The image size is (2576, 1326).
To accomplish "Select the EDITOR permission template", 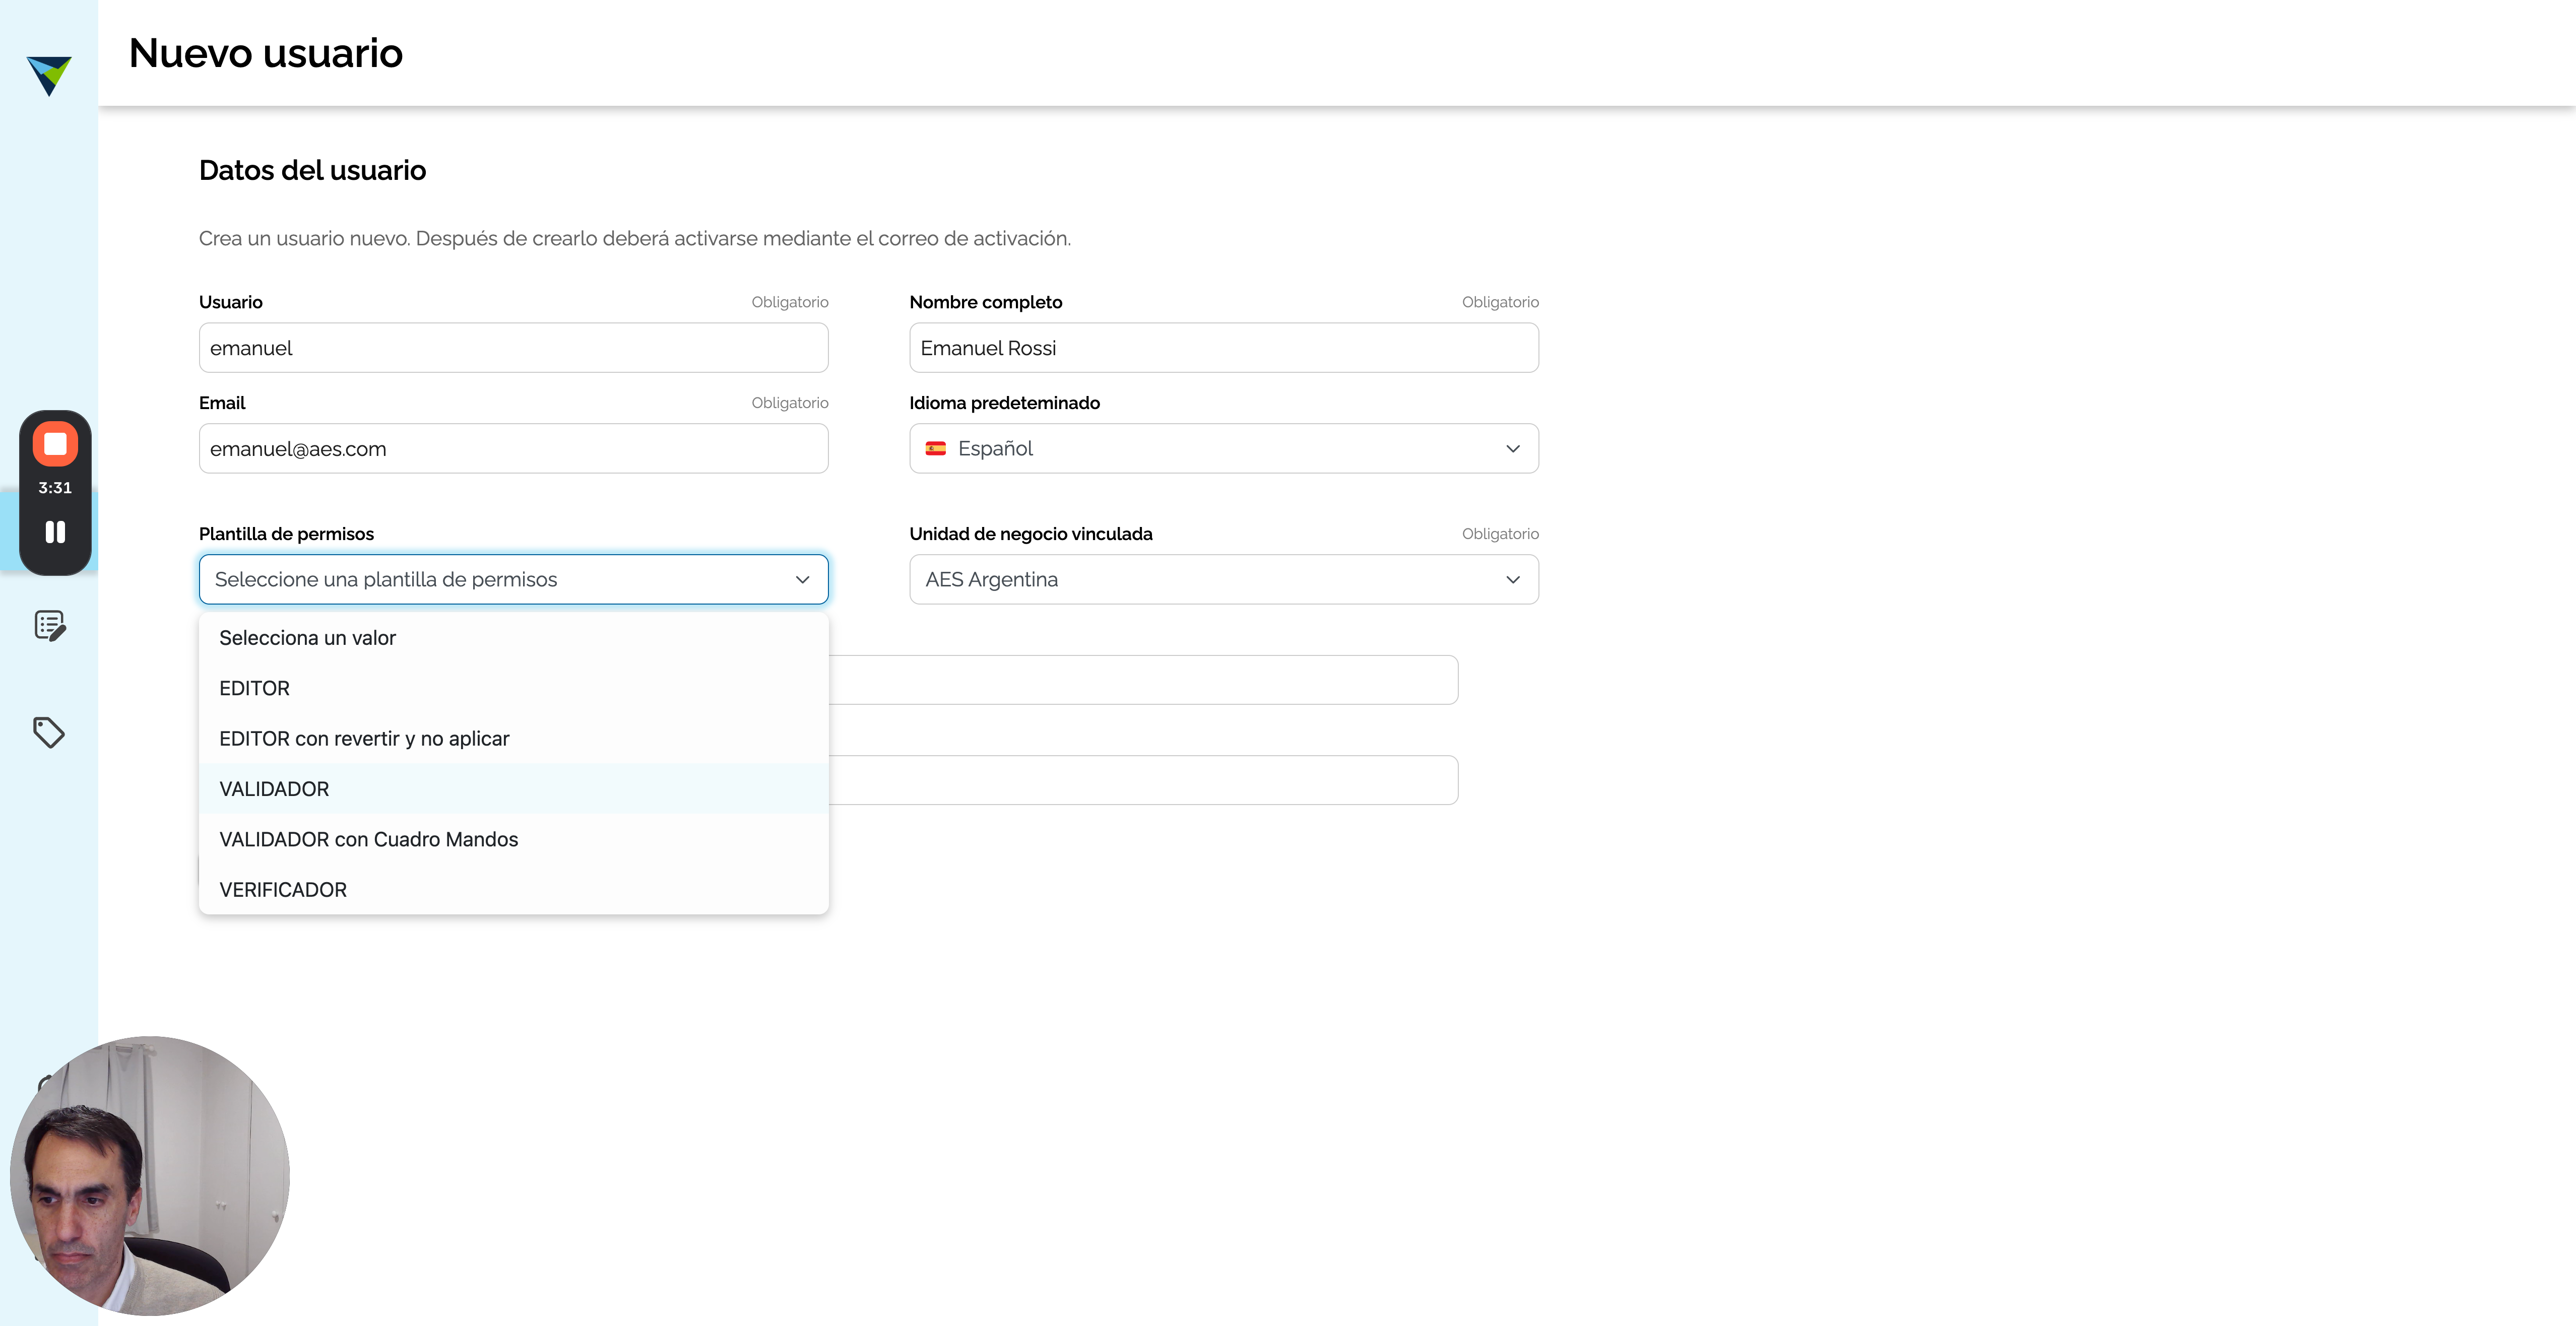I will (x=514, y=689).
